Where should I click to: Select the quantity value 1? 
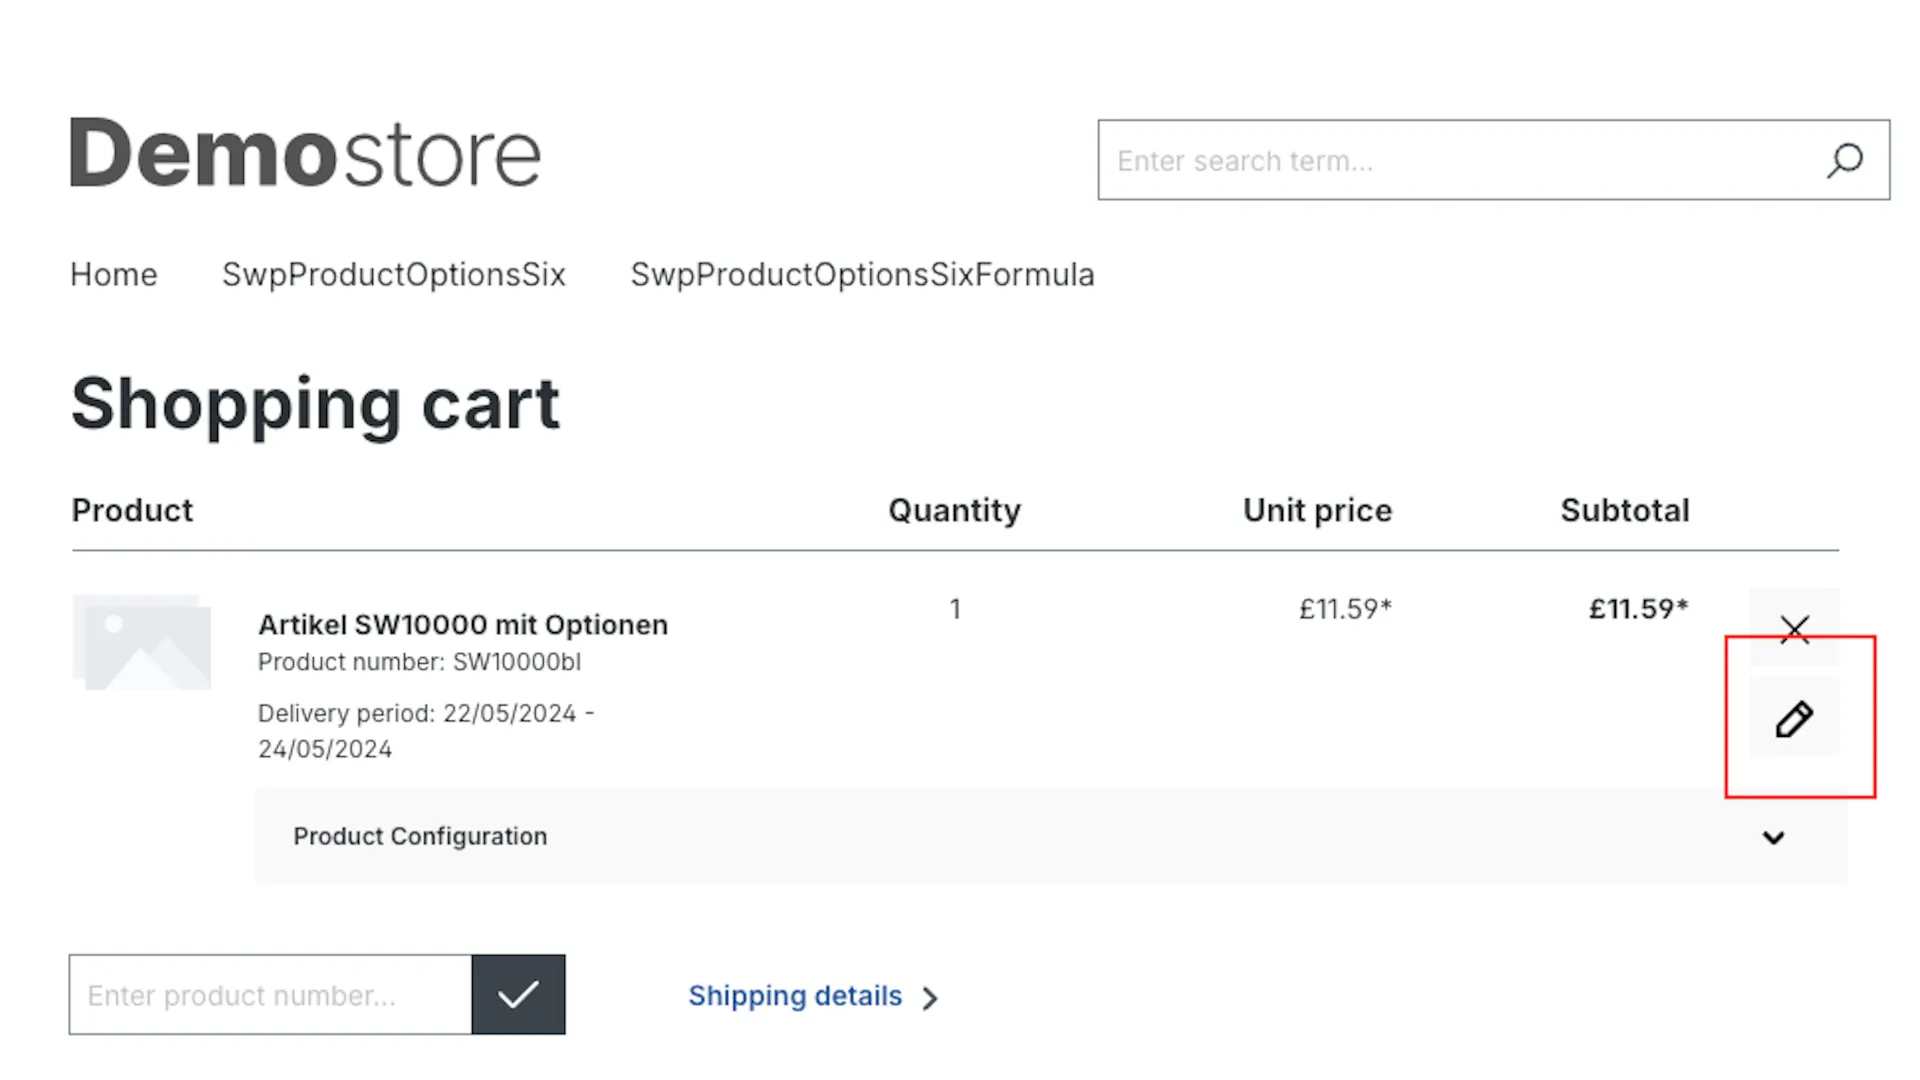pyautogui.click(x=955, y=609)
